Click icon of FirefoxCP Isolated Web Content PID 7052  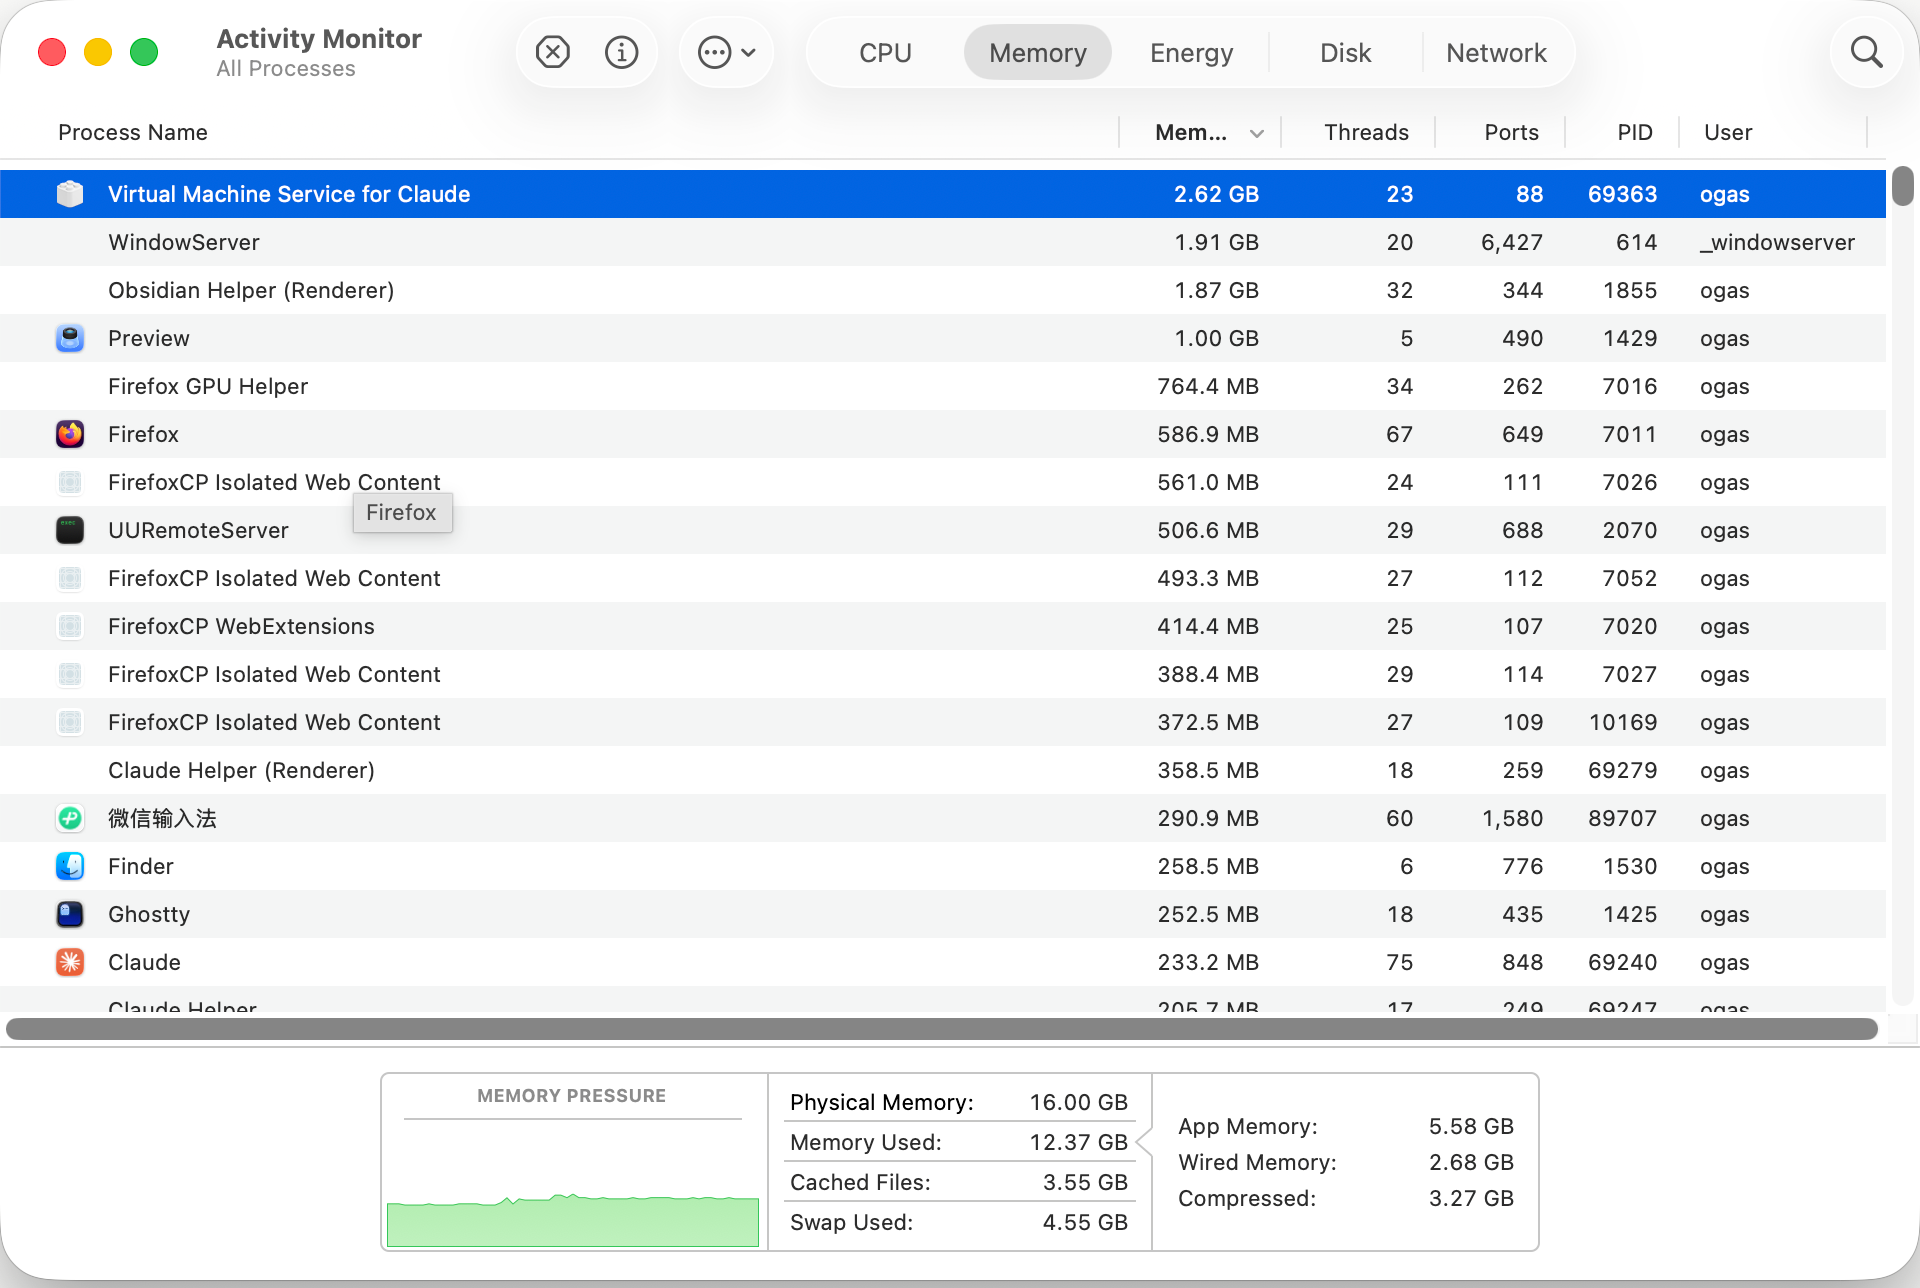point(70,578)
